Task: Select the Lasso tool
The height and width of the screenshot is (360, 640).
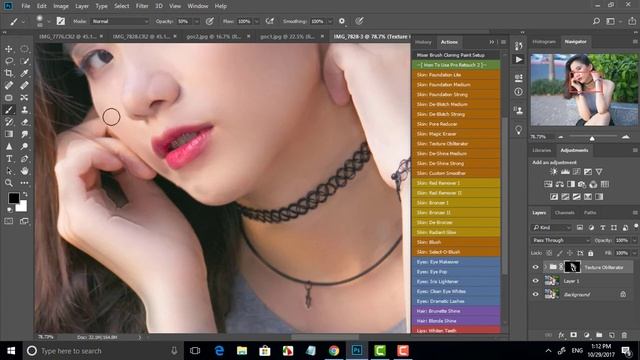Action: click(9, 61)
